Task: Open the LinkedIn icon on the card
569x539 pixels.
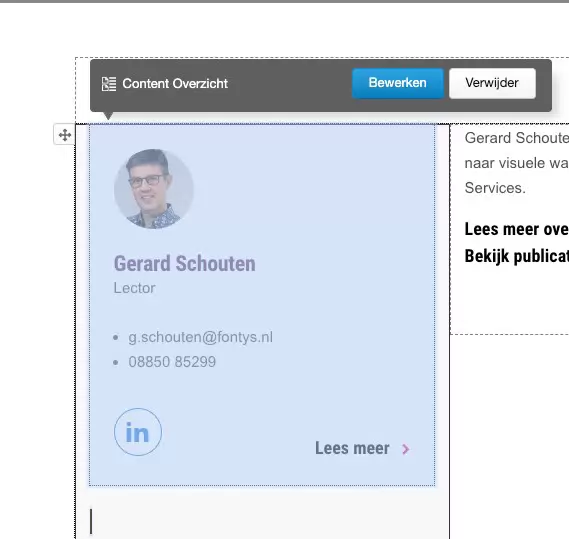Action: click(x=138, y=432)
